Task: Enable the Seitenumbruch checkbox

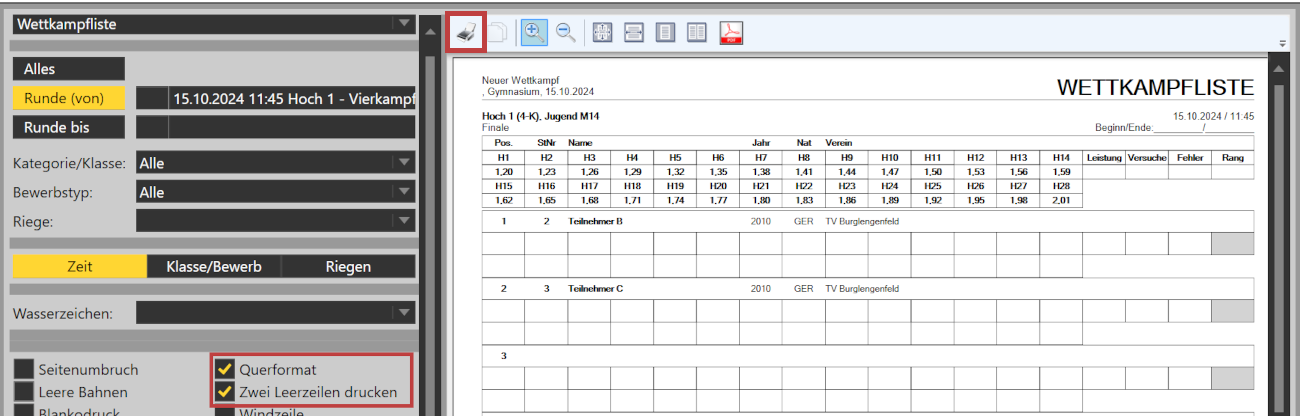Action: (23, 369)
